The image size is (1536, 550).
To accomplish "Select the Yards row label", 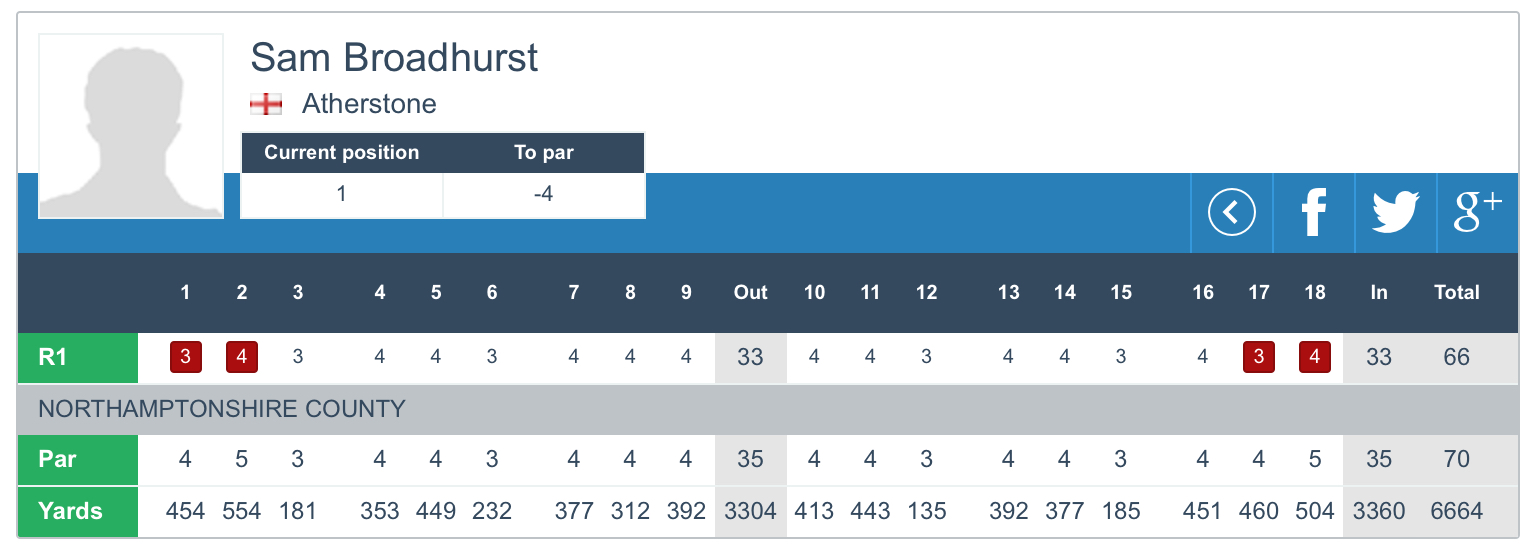I will click(78, 512).
